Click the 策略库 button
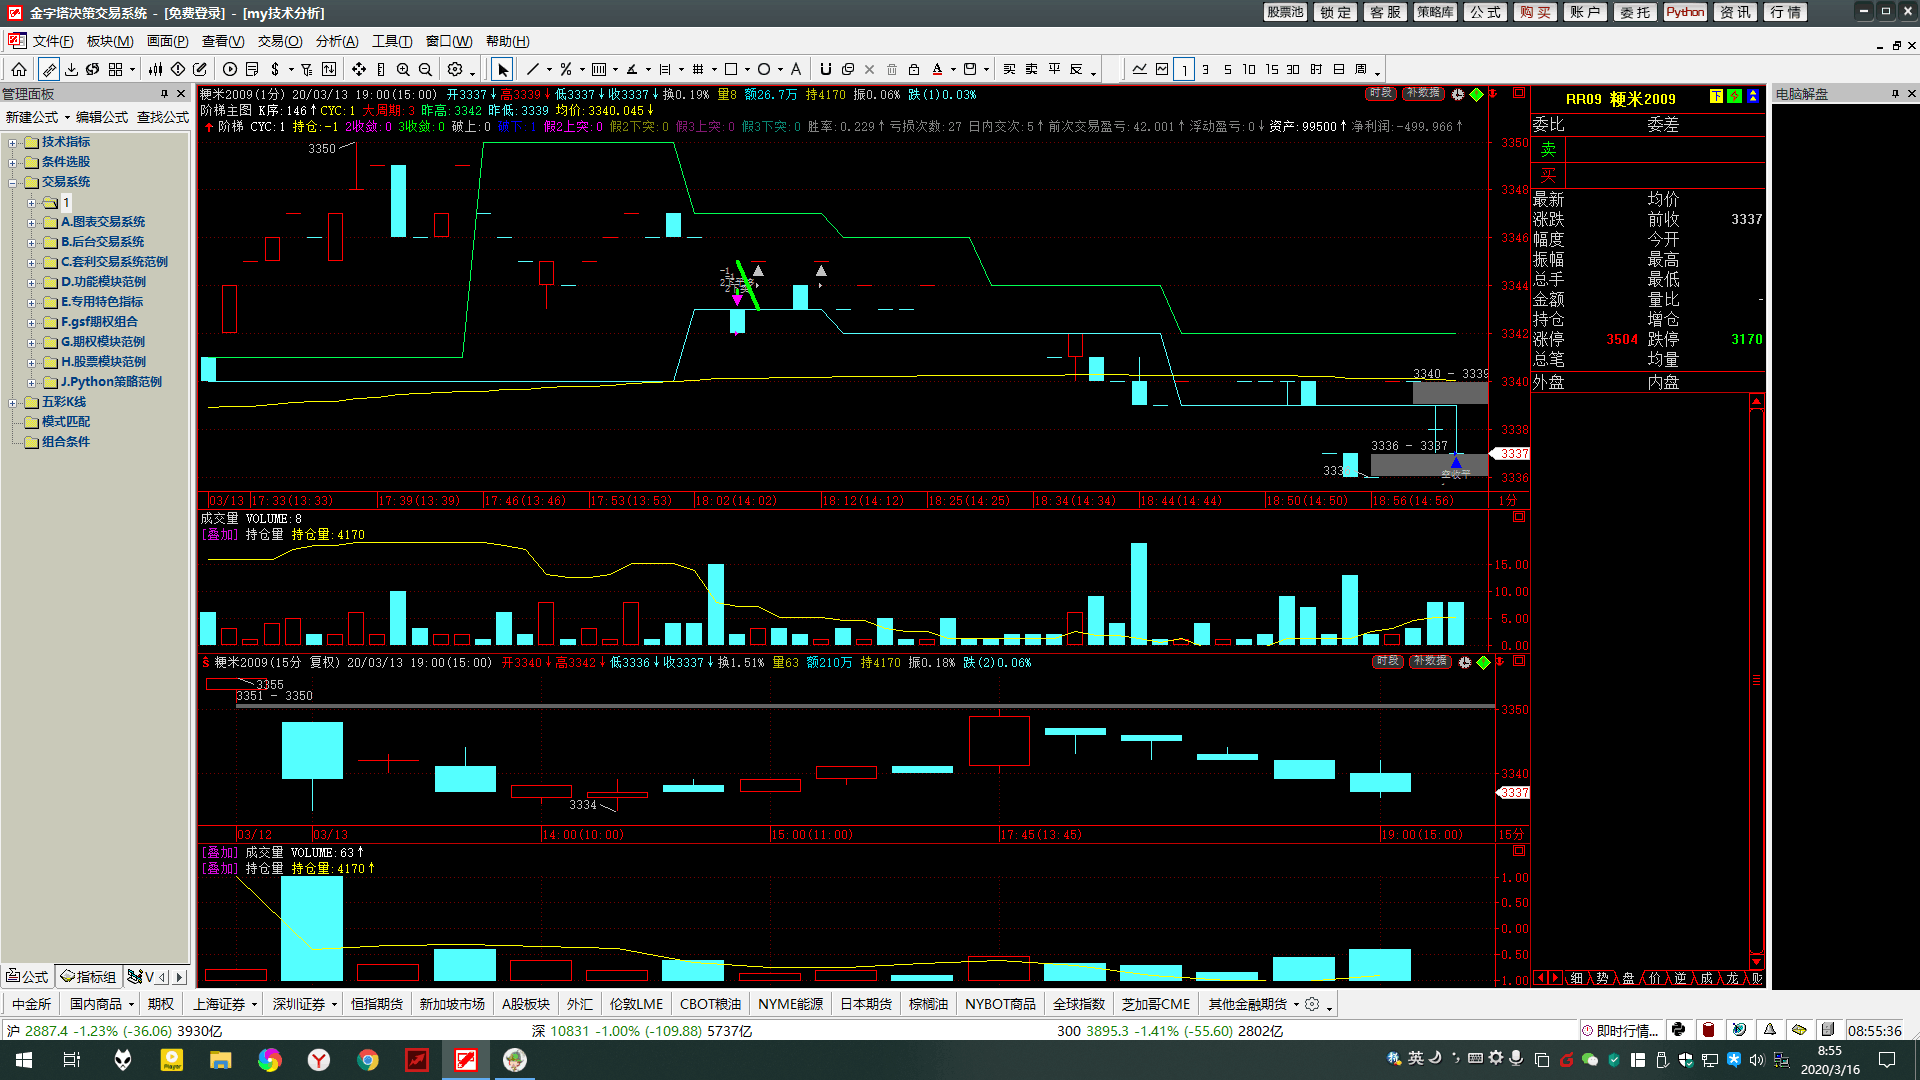Viewport: 1920px width, 1080px height. [1435, 12]
